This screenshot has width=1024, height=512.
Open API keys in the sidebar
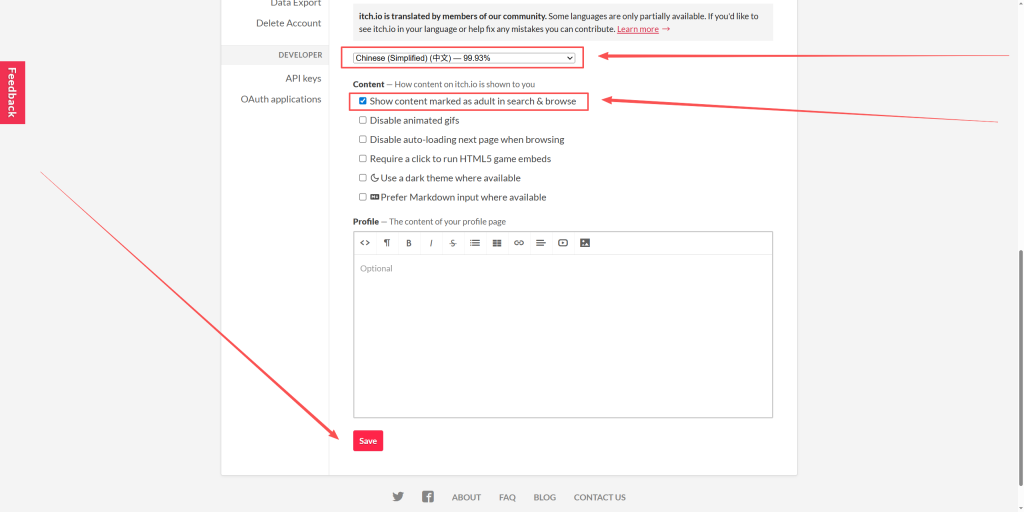[x=303, y=78]
